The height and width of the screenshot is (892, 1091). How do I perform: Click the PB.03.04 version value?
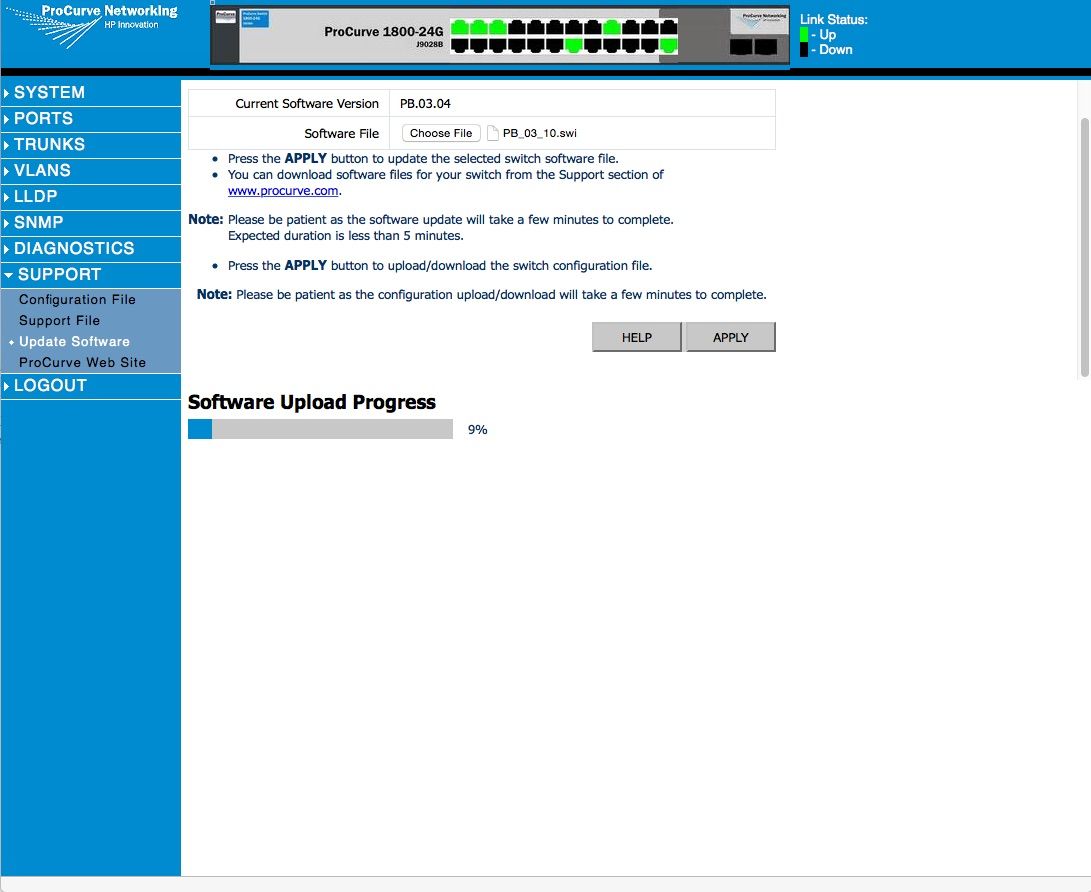(x=425, y=104)
